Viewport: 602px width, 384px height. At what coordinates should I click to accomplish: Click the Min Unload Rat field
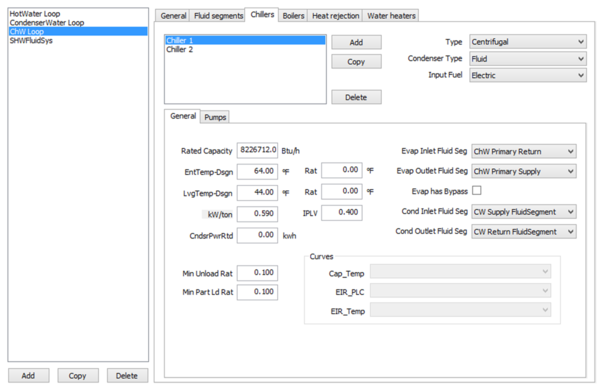pos(257,273)
